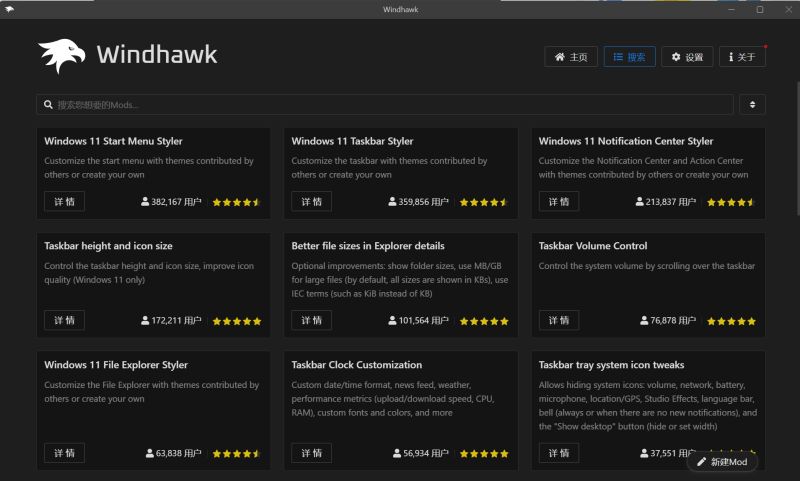
Task: Click the 76,878 用户 user count
Action: point(668,321)
